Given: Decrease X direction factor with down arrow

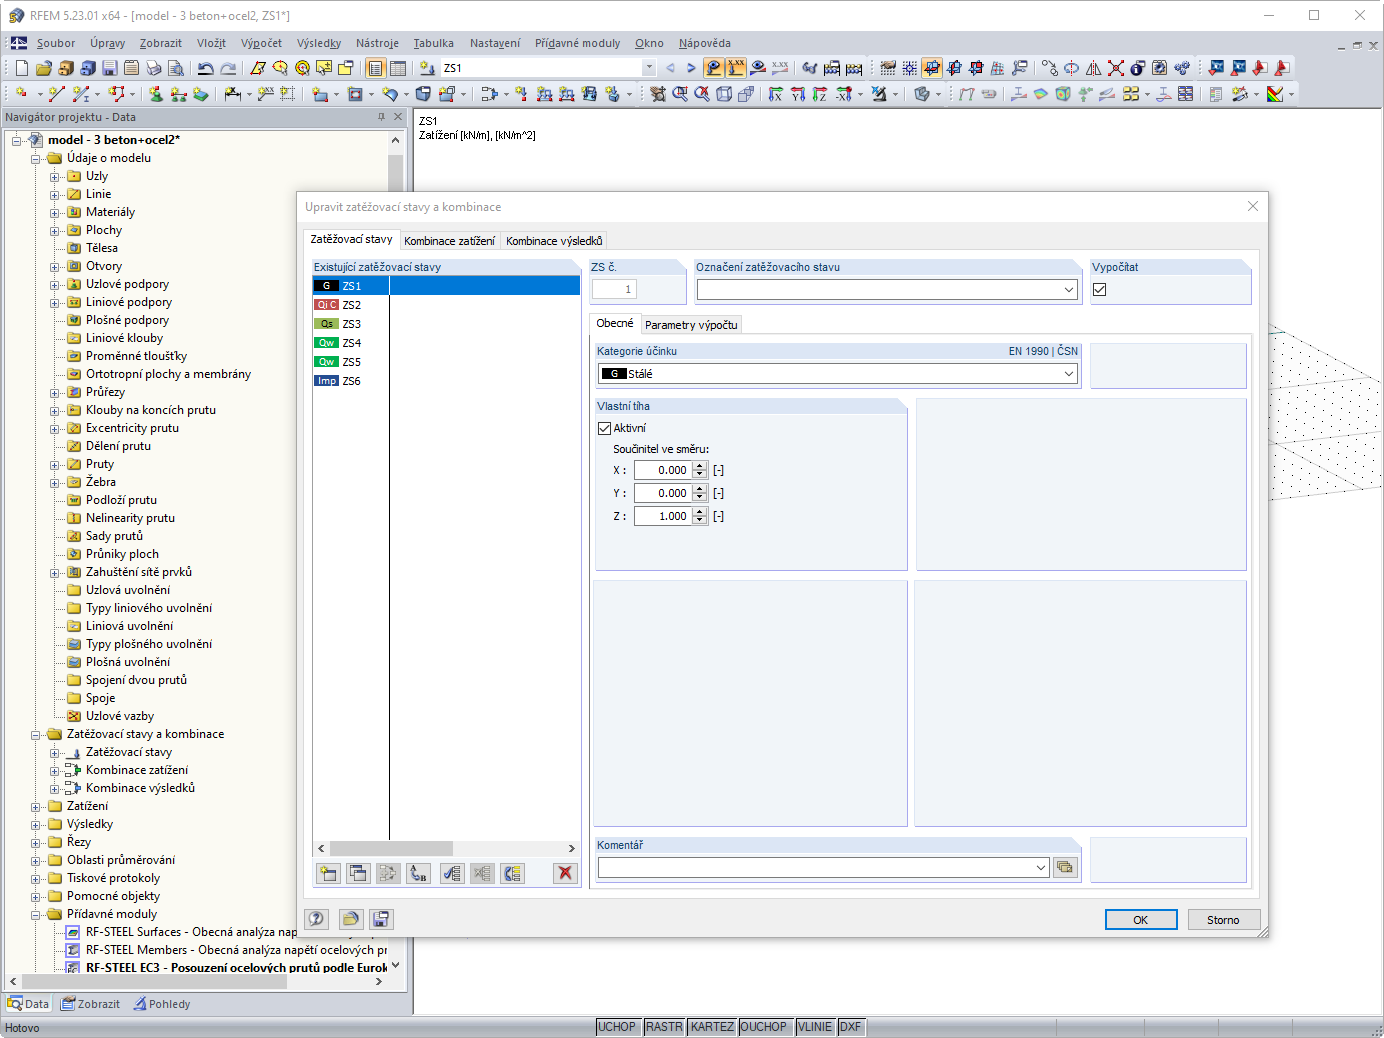Looking at the screenshot, I should click(700, 474).
